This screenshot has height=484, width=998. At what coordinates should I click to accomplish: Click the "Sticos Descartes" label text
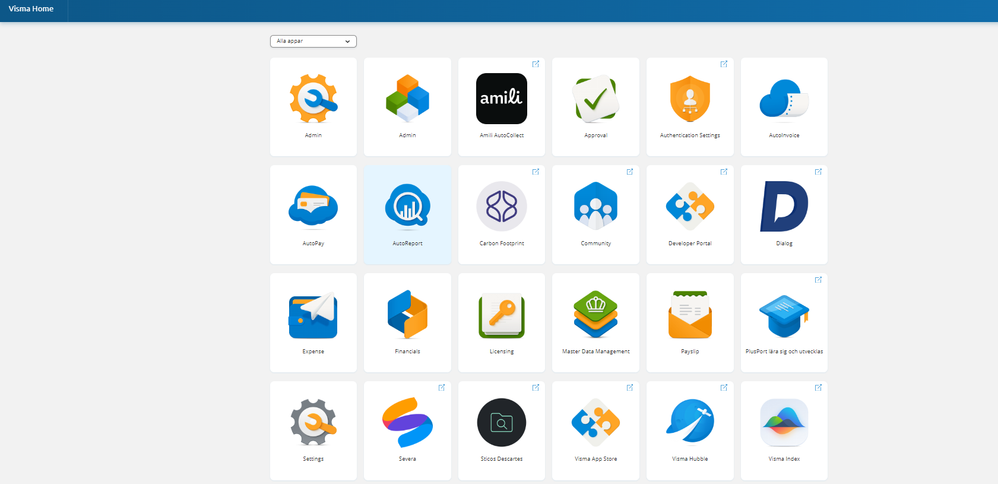coord(502,459)
